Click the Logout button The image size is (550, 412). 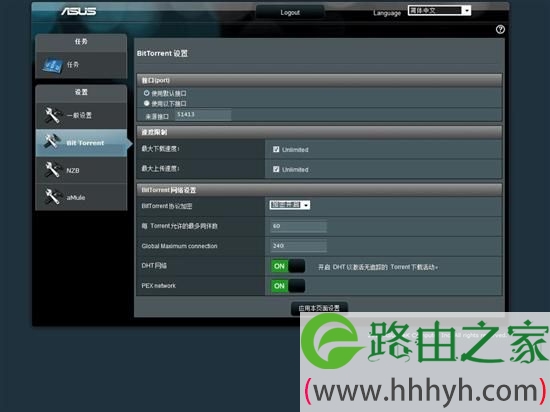290,13
